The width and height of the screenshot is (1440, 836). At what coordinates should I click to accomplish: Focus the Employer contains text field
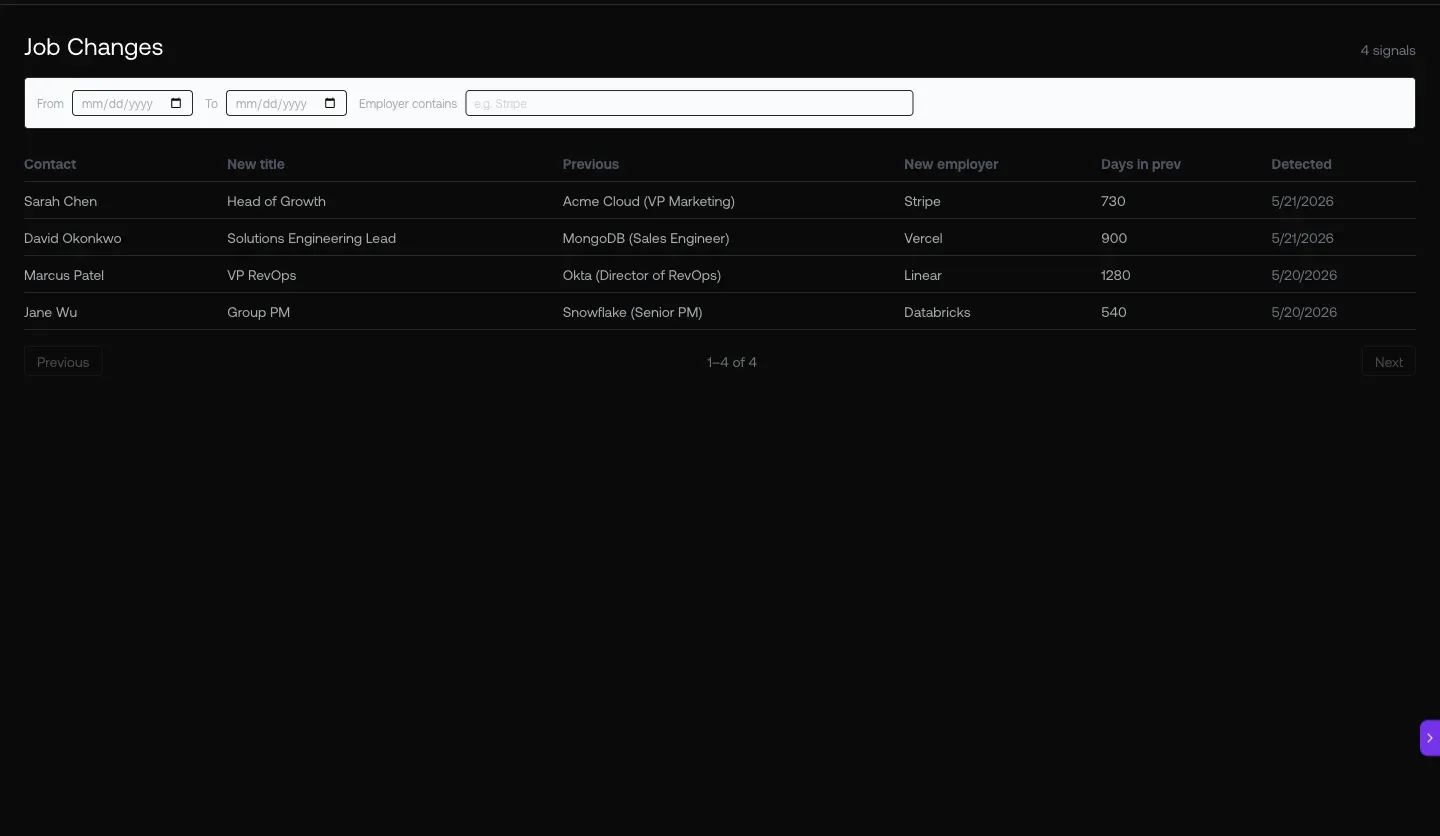(689, 103)
